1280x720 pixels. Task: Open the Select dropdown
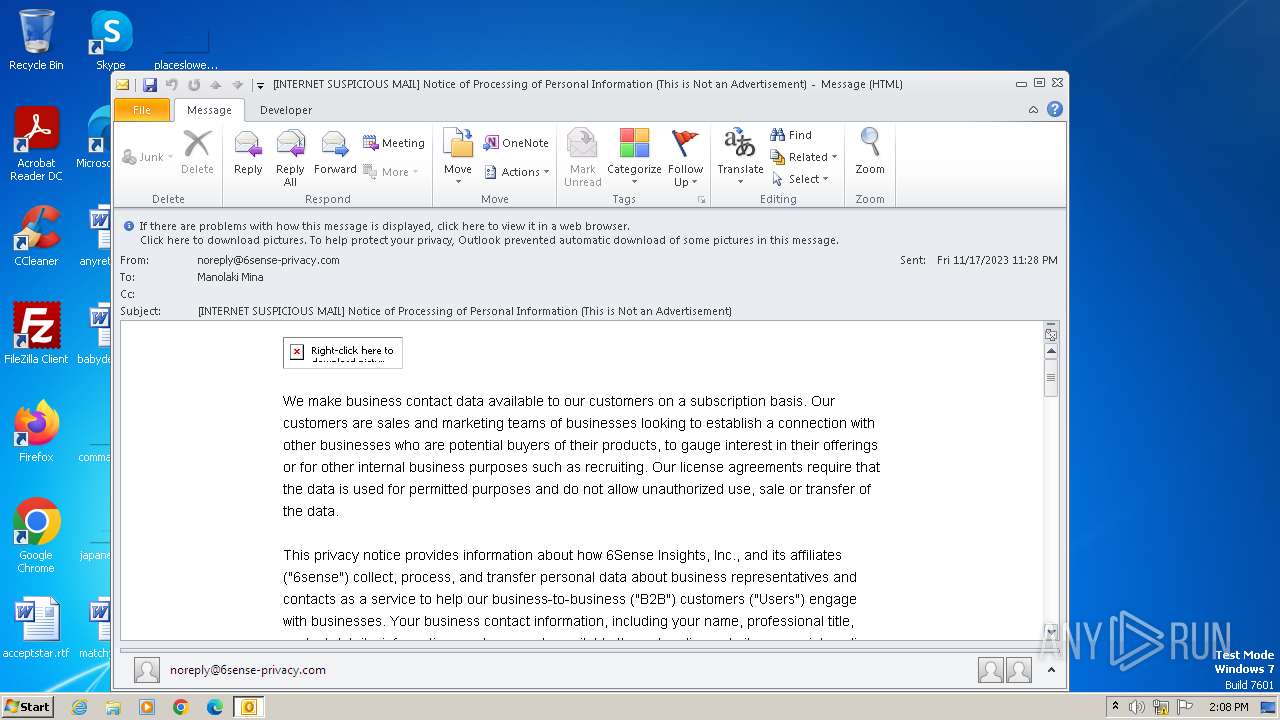[801, 179]
